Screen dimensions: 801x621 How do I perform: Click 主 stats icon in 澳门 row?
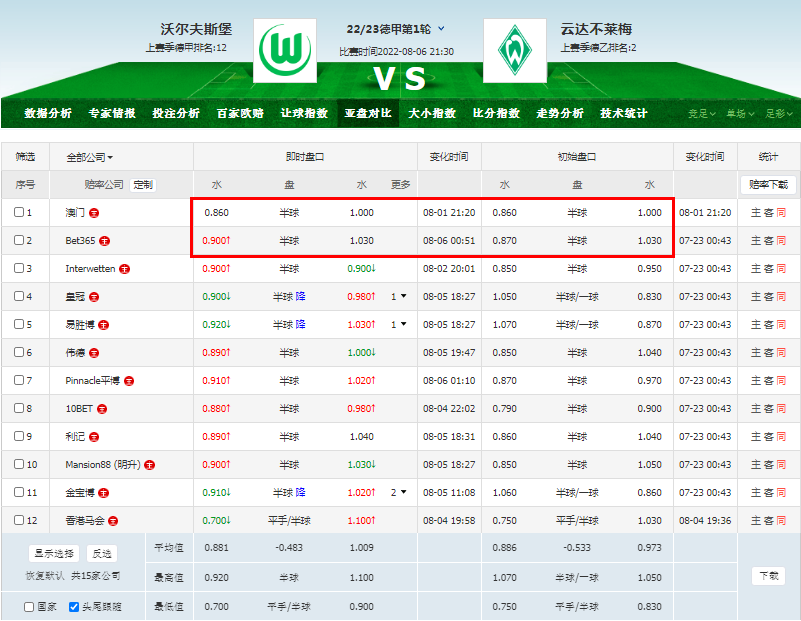756,212
